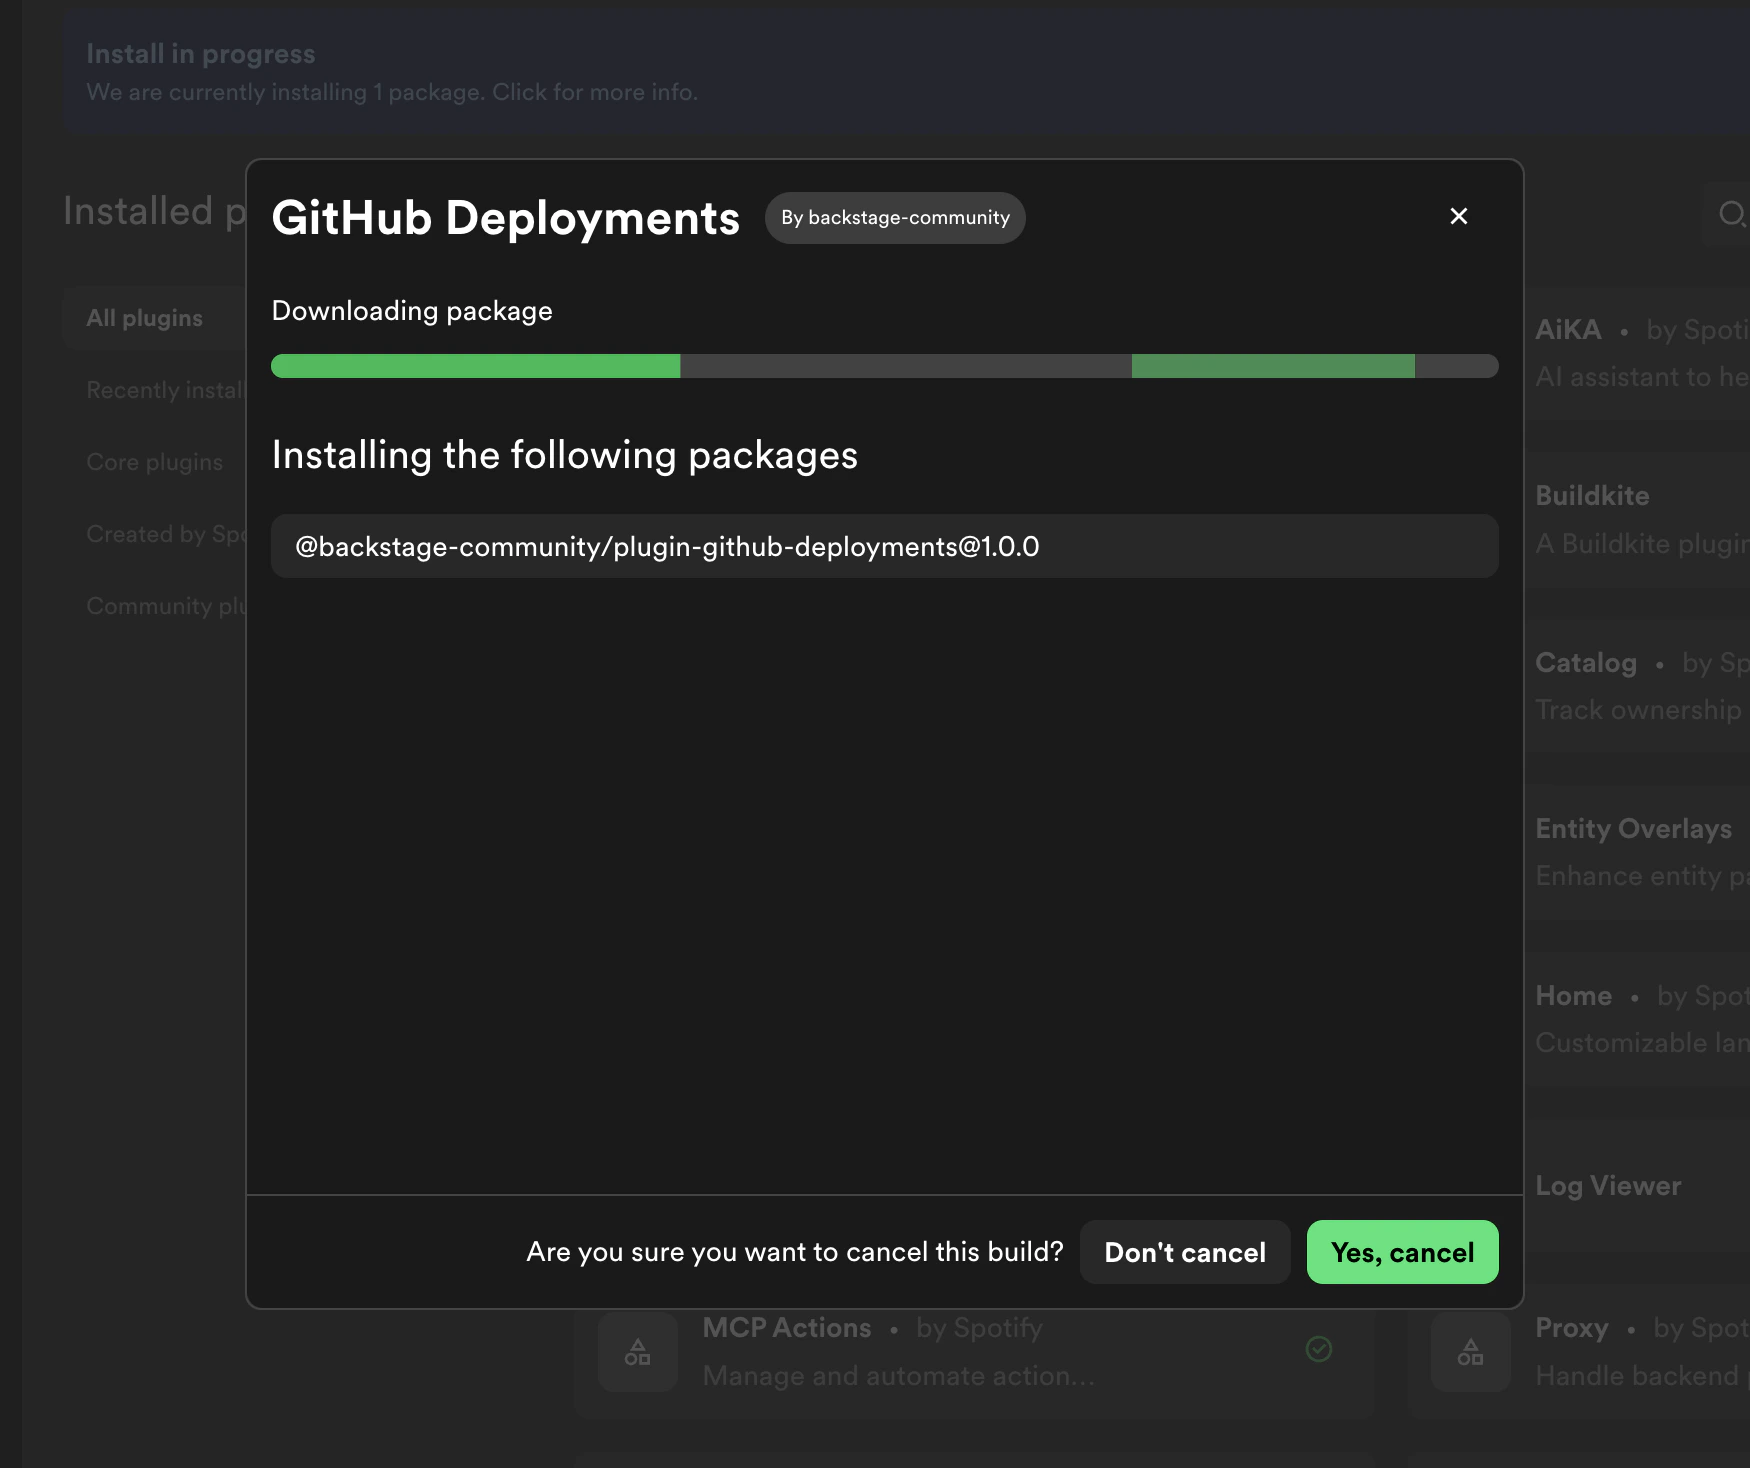Open the Proxy plugin card

(1580, 1352)
